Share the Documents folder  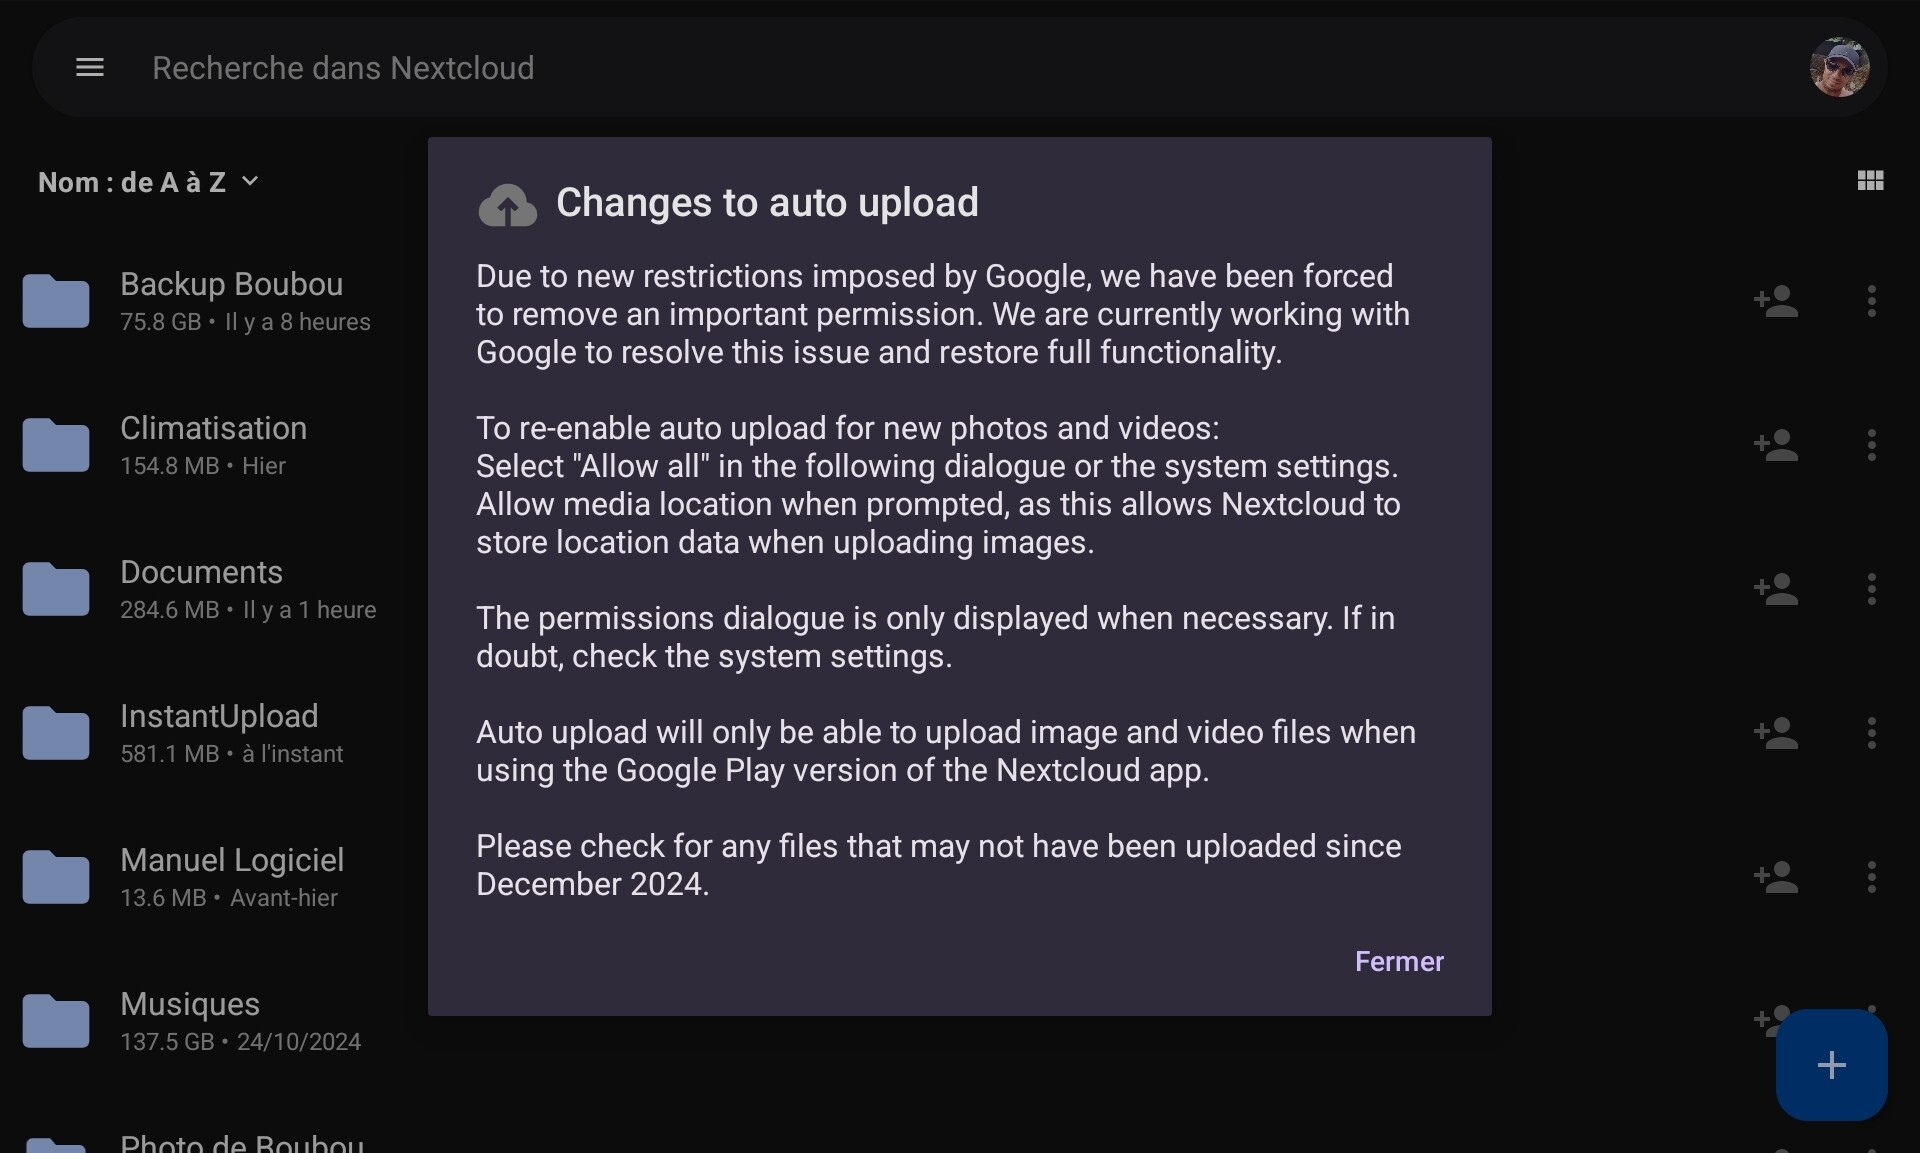pos(1776,589)
